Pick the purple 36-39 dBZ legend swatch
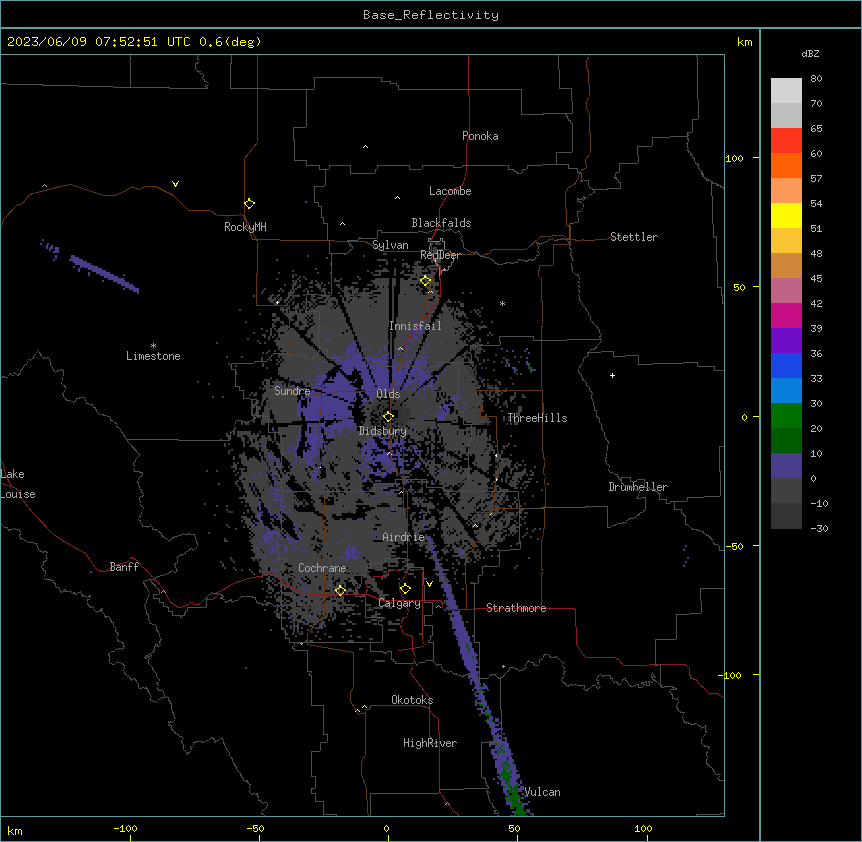 click(x=786, y=341)
